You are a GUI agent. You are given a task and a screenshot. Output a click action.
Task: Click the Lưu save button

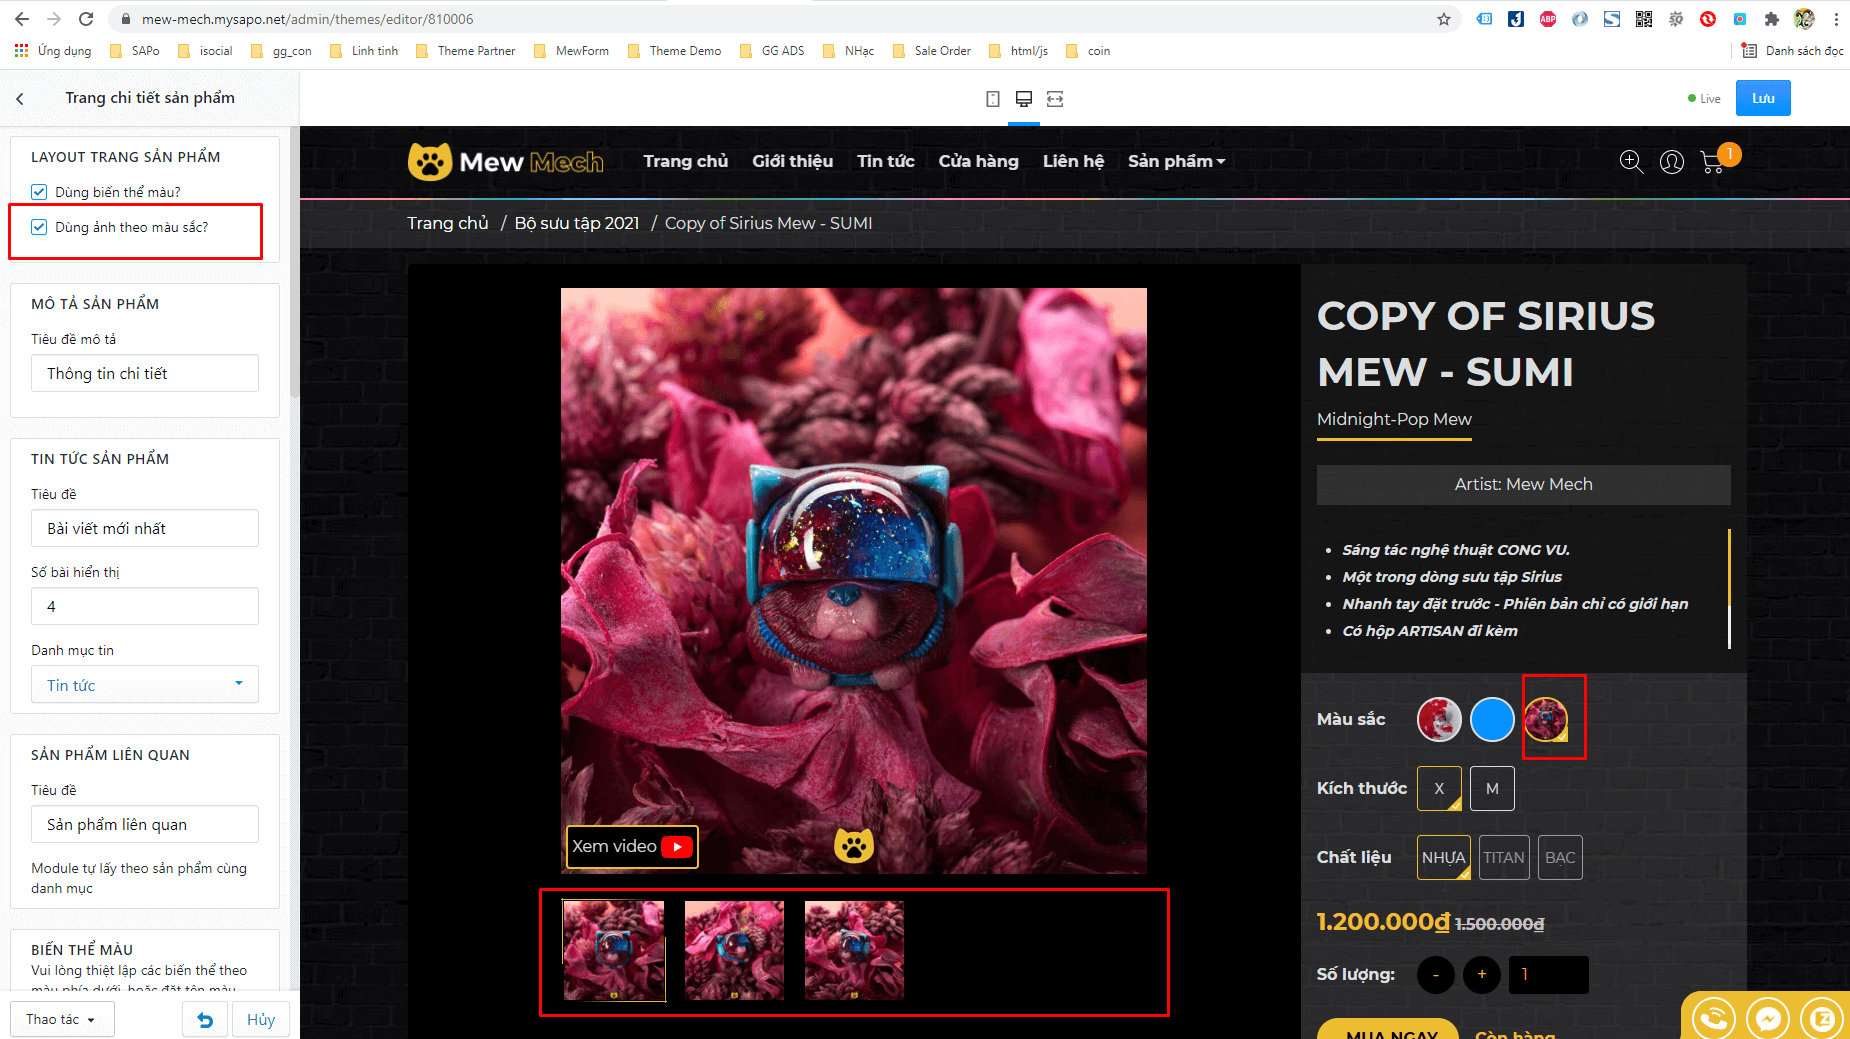[1763, 98]
